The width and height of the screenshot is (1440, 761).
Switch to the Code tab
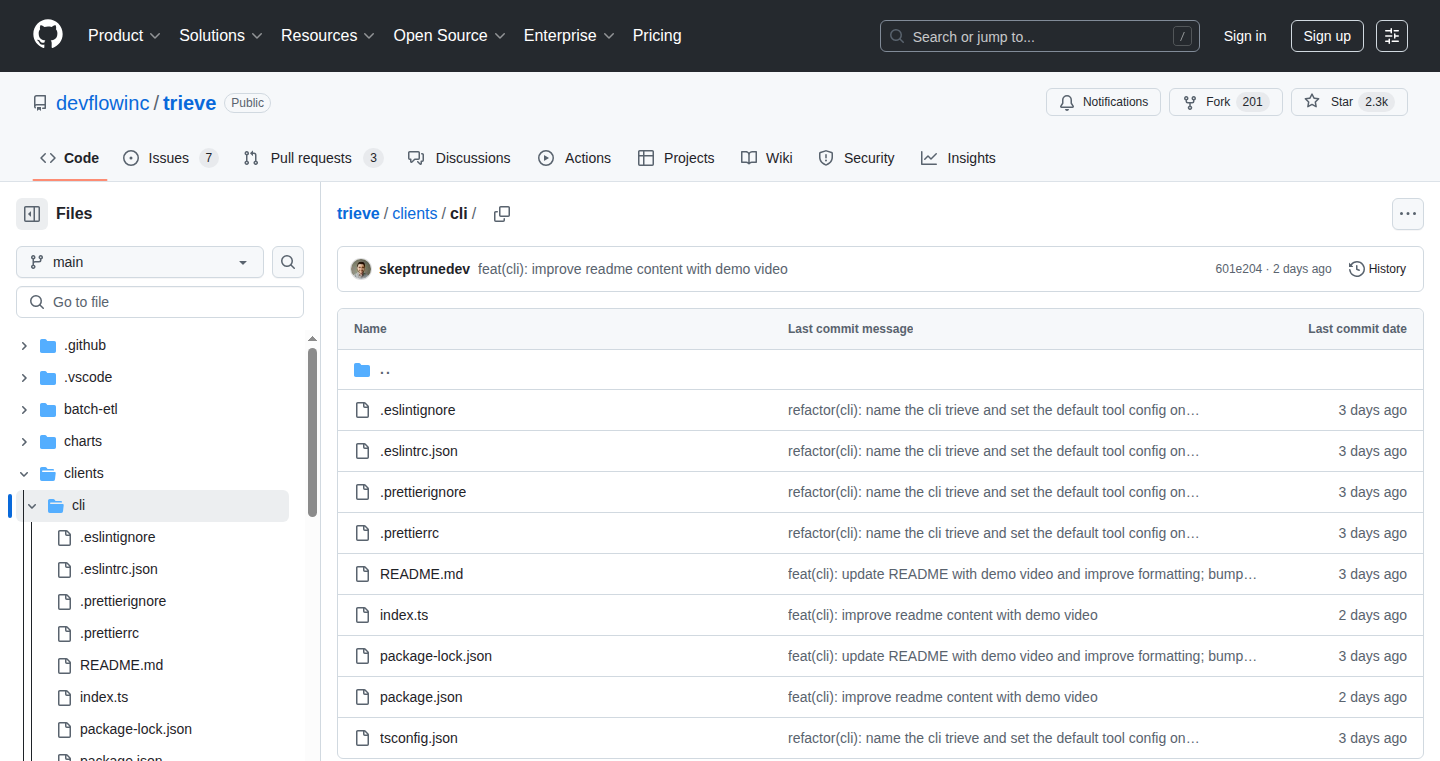[x=70, y=158]
